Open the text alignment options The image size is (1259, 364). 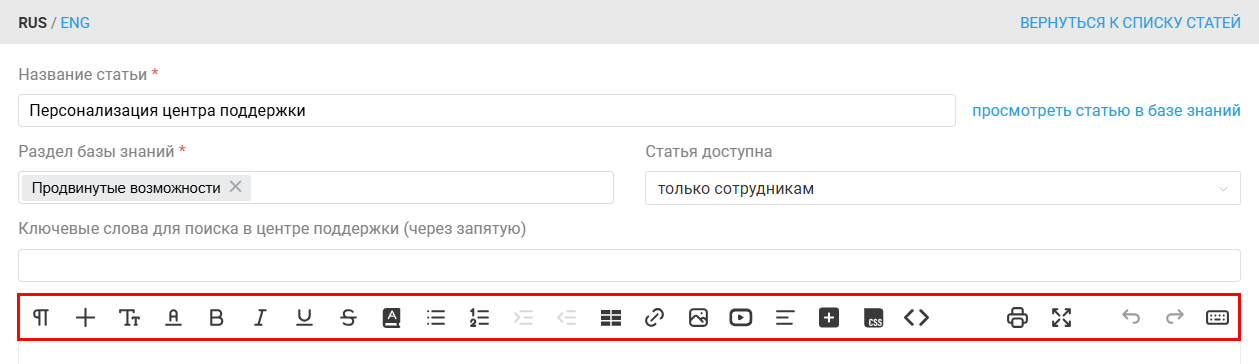click(x=785, y=318)
